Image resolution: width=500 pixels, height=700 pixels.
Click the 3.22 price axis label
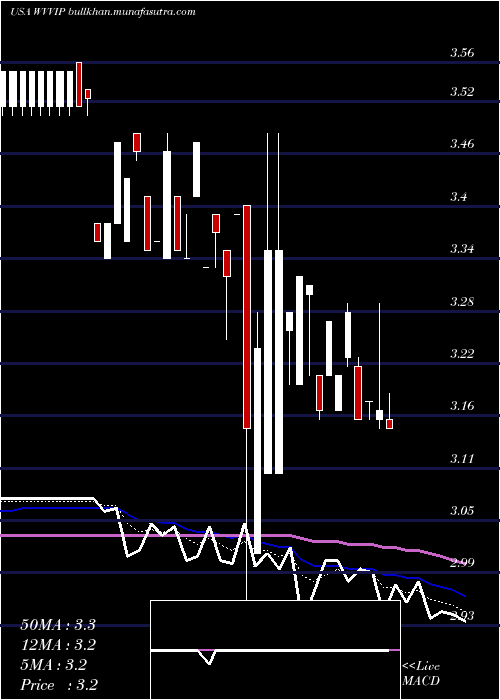(462, 354)
